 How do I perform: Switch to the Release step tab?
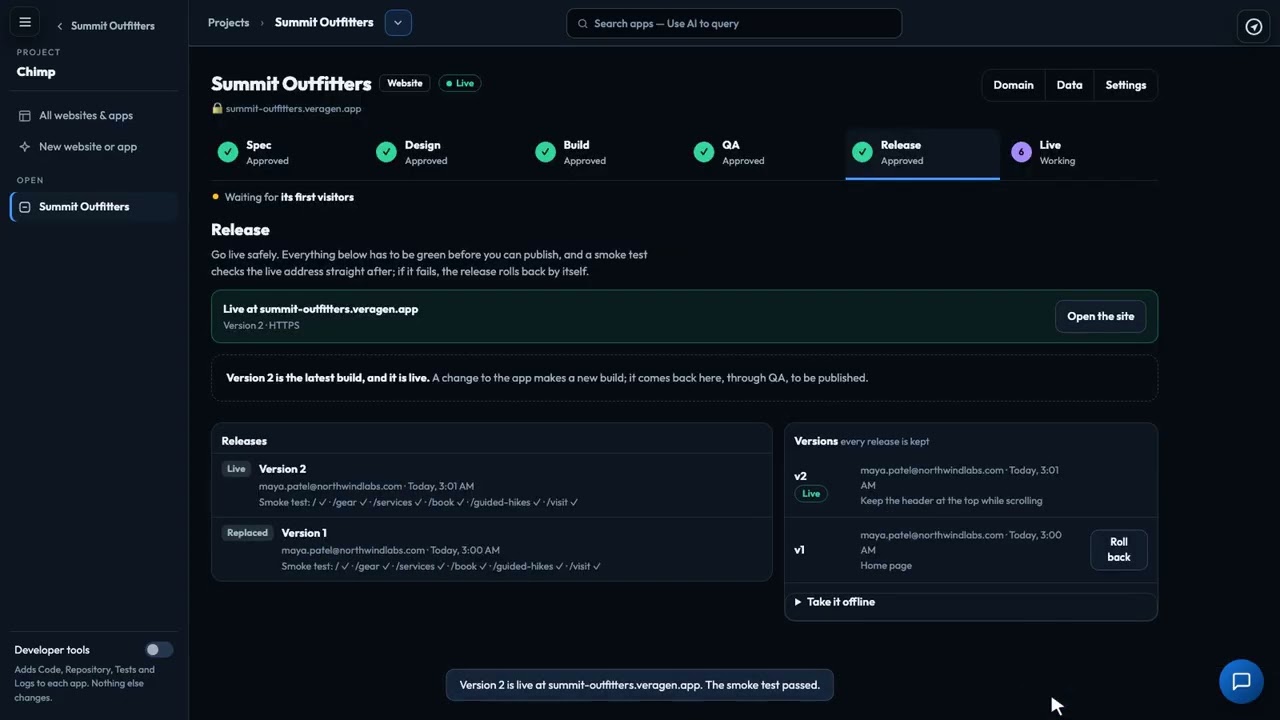point(922,153)
